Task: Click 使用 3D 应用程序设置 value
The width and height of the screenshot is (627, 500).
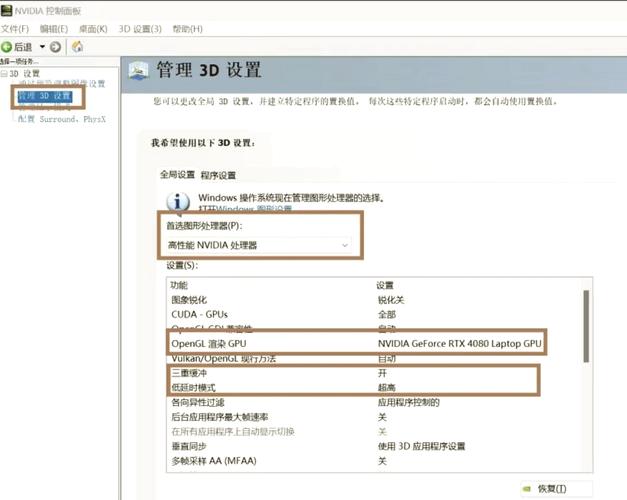Action: [x=421, y=446]
